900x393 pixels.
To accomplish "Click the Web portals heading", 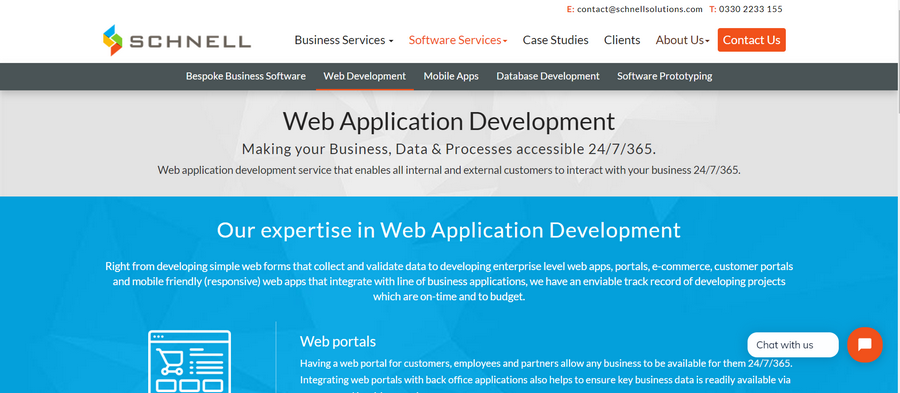I will (338, 341).
